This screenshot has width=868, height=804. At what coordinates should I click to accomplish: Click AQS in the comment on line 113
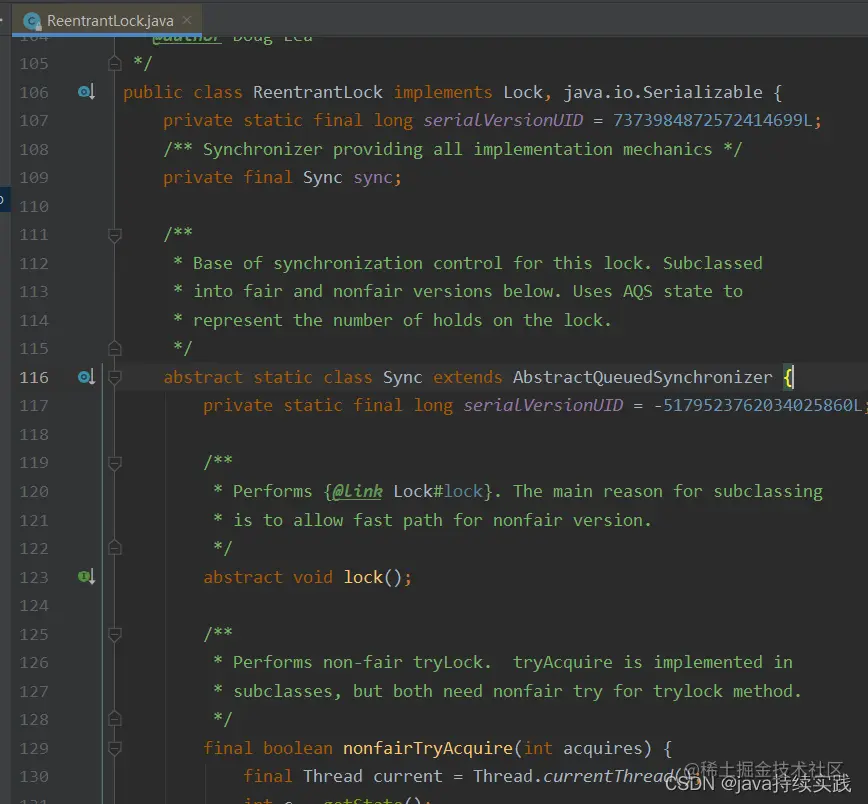[638, 291]
